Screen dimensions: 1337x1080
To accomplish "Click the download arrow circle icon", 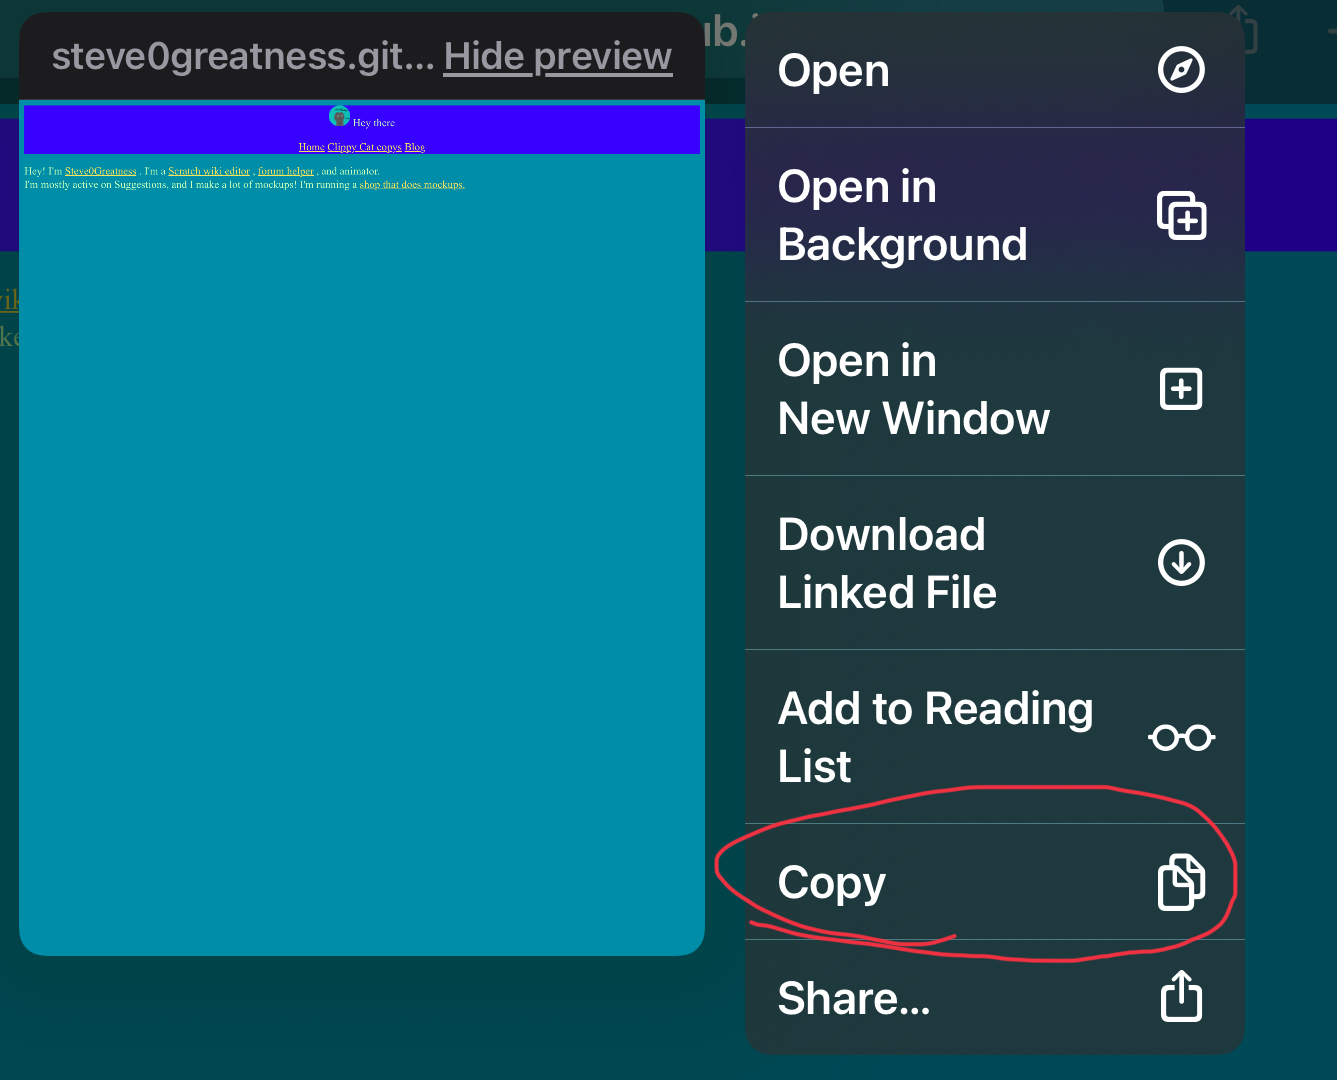I will [1181, 563].
